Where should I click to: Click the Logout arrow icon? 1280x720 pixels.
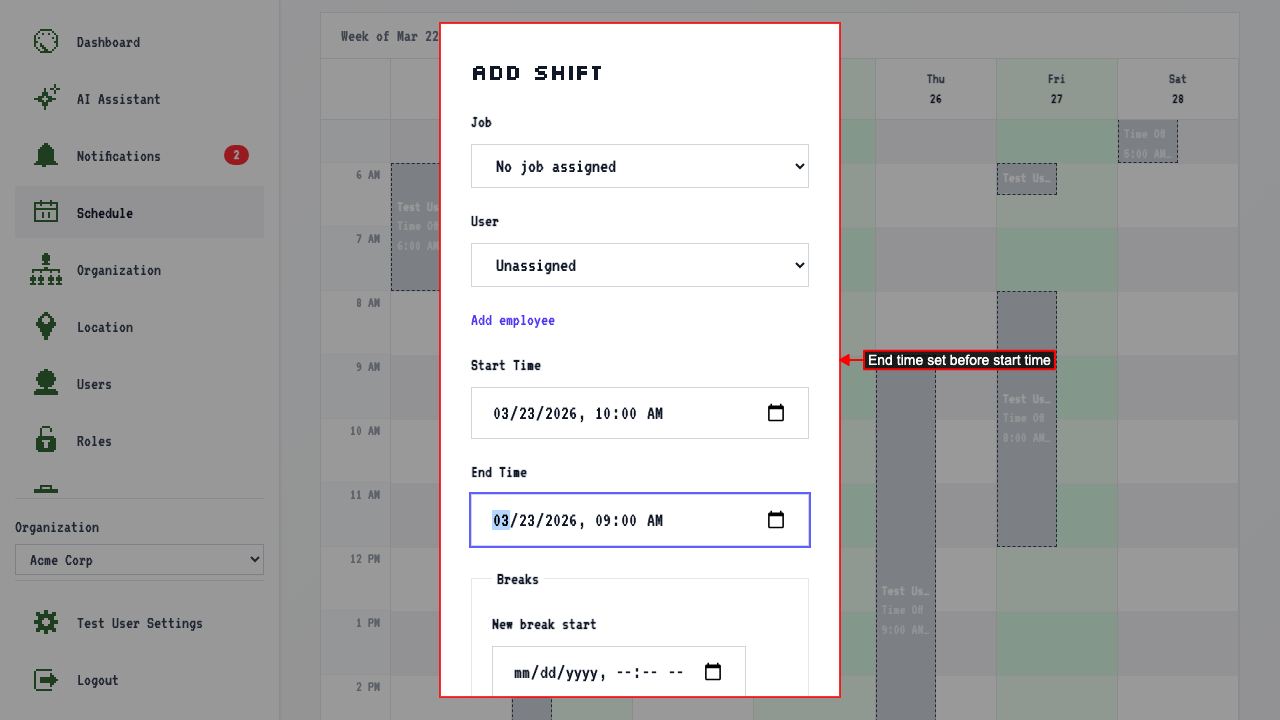(46, 679)
